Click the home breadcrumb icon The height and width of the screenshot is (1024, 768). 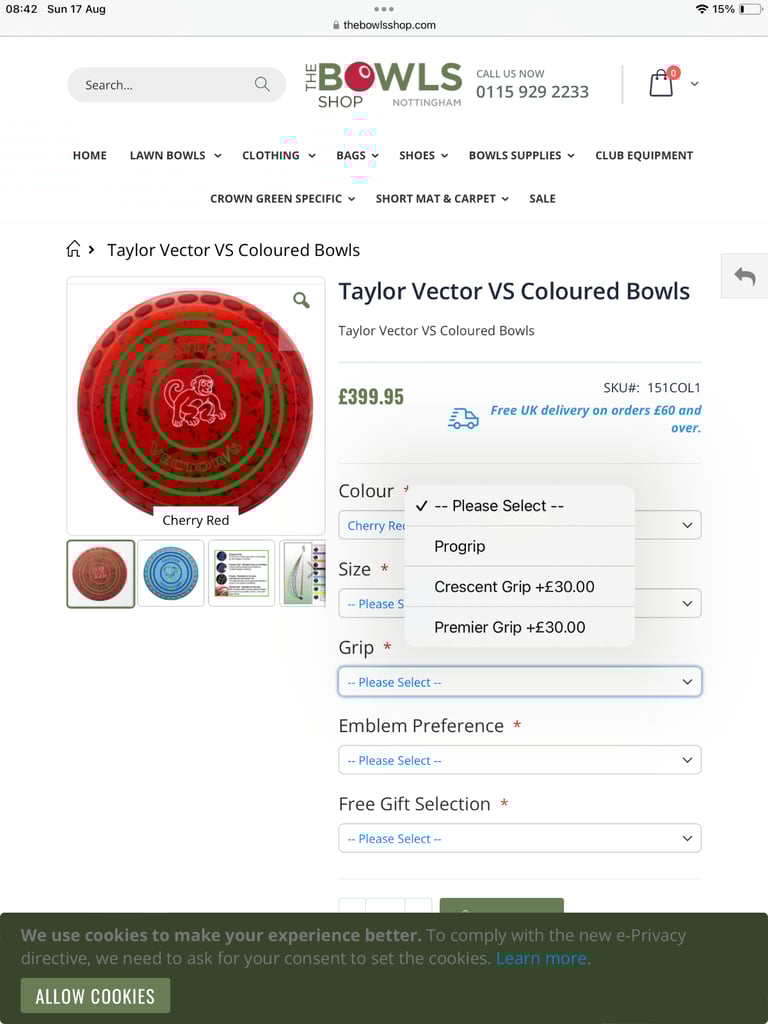73,249
